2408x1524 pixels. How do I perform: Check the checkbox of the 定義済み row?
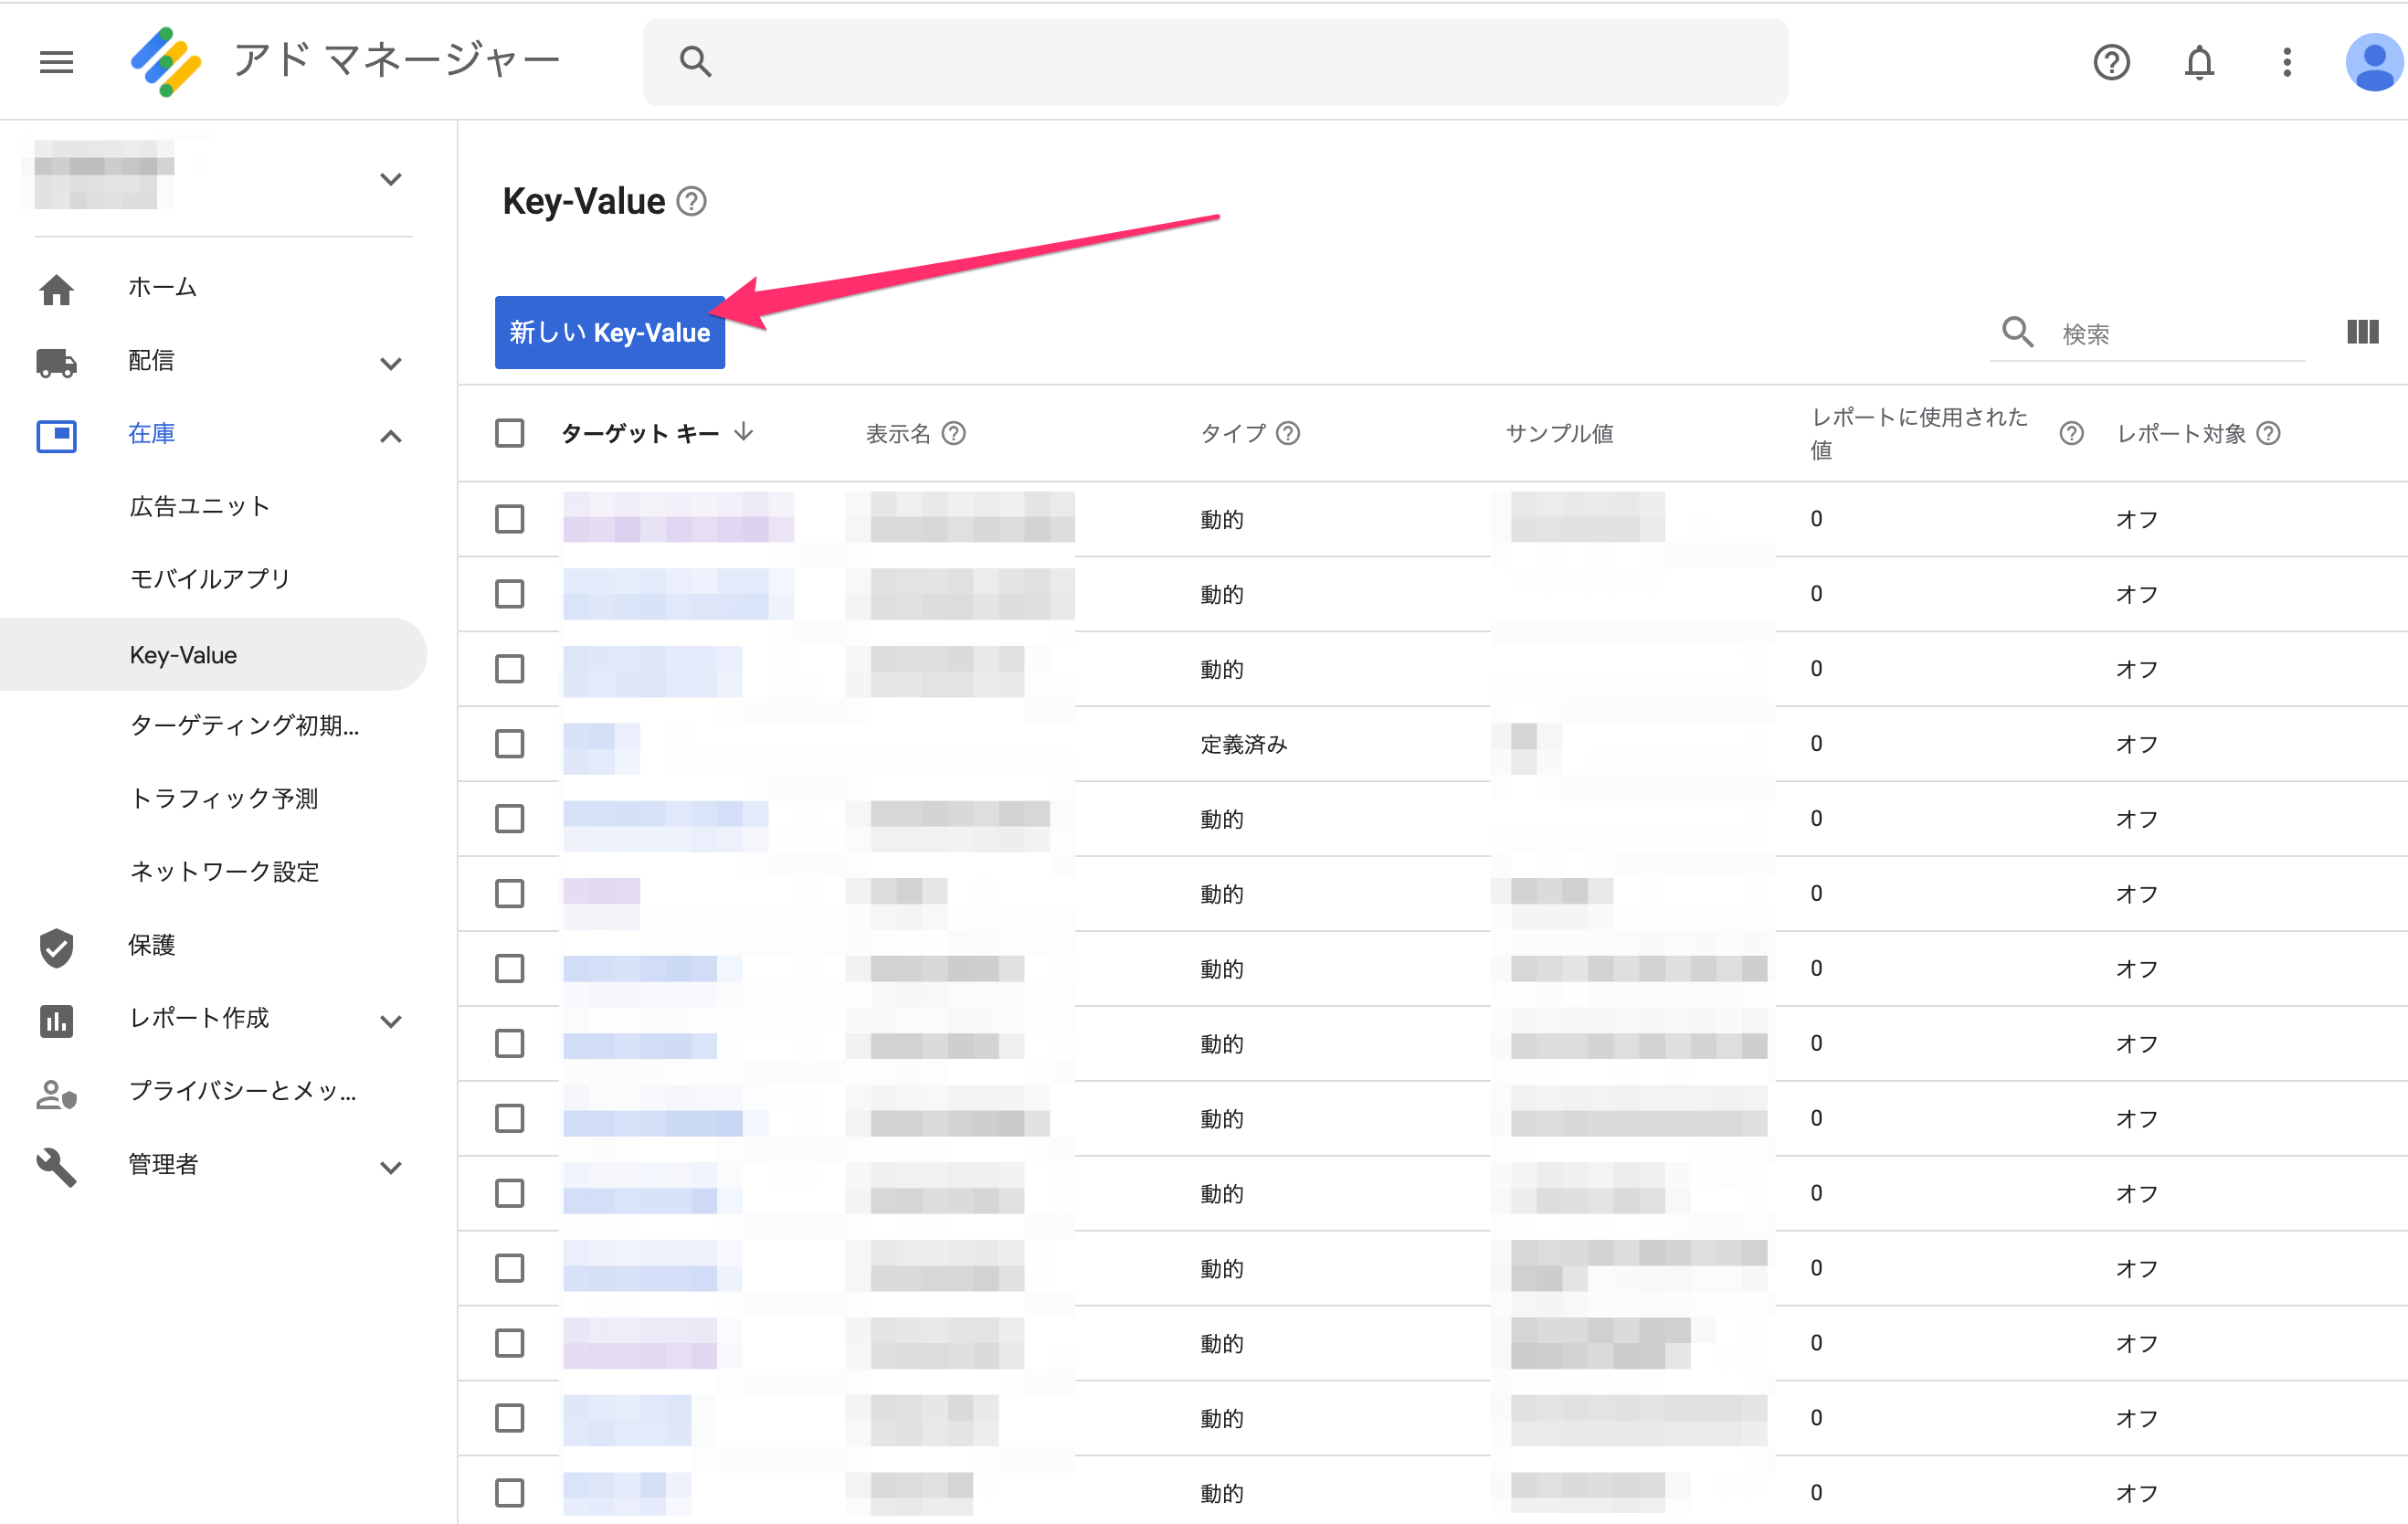(509, 743)
